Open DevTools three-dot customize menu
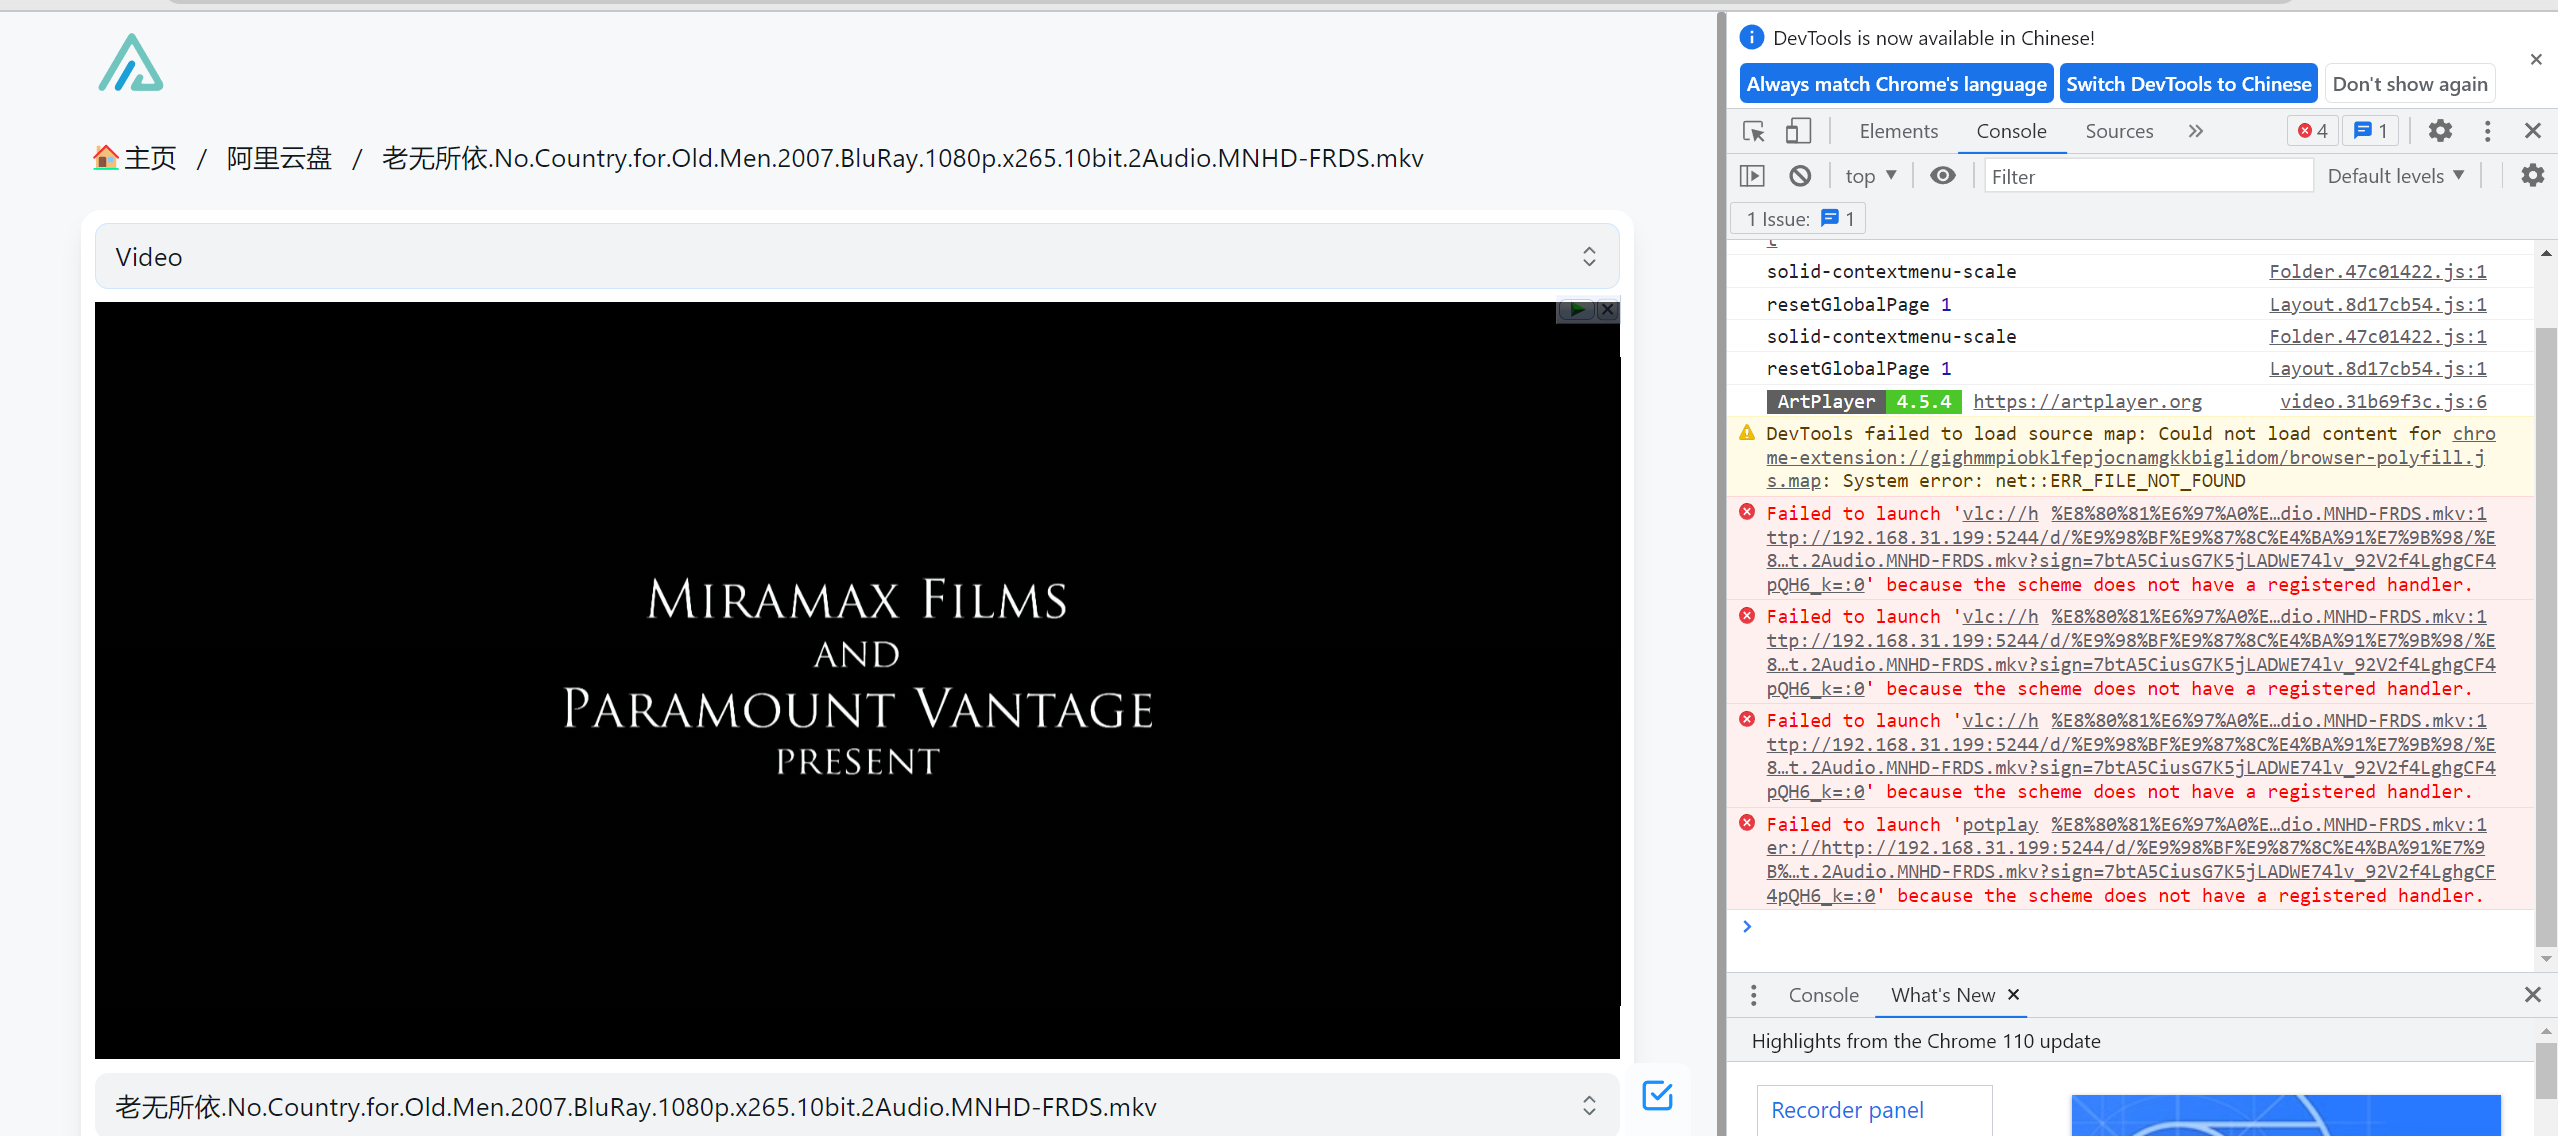 coord(2487,131)
